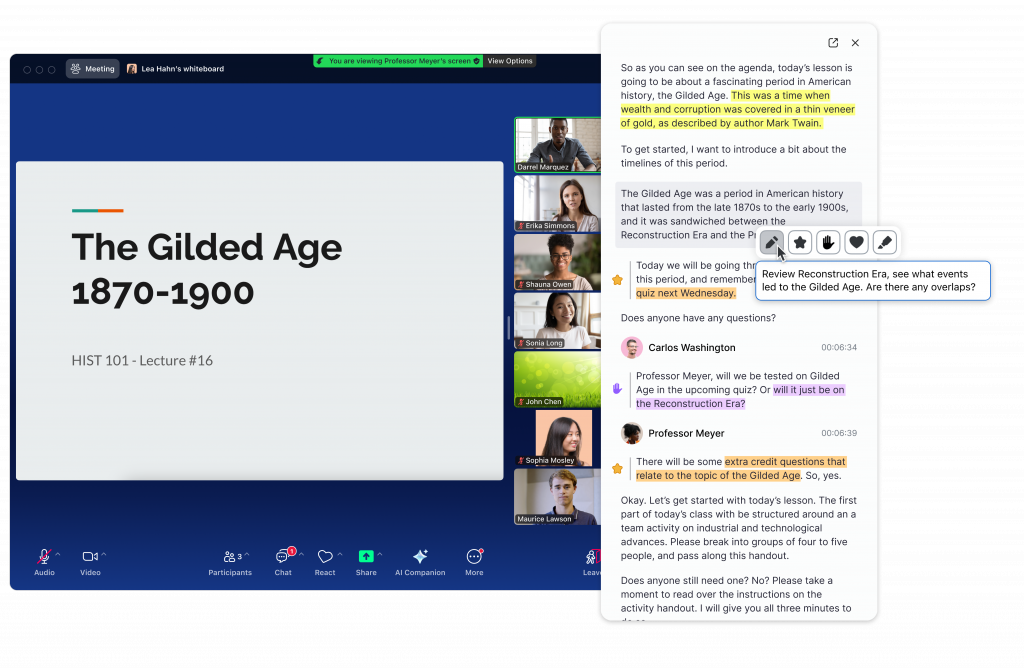
Task: Select the highlighter tool in popup toolbar
Action: click(x=884, y=242)
